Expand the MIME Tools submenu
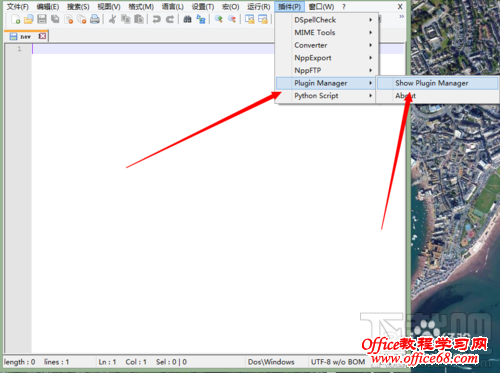500x373 pixels. [x=327, y=33]
